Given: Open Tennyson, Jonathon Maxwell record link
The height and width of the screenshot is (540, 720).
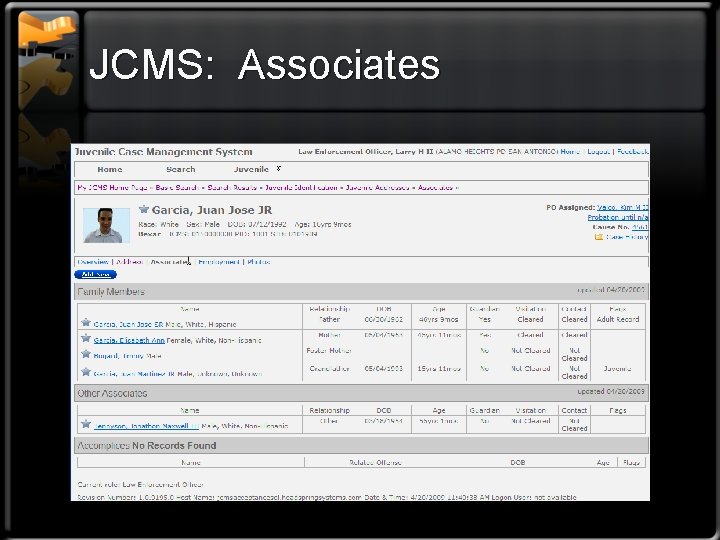Looking at the screenshot, I should [x=146, y=426].
